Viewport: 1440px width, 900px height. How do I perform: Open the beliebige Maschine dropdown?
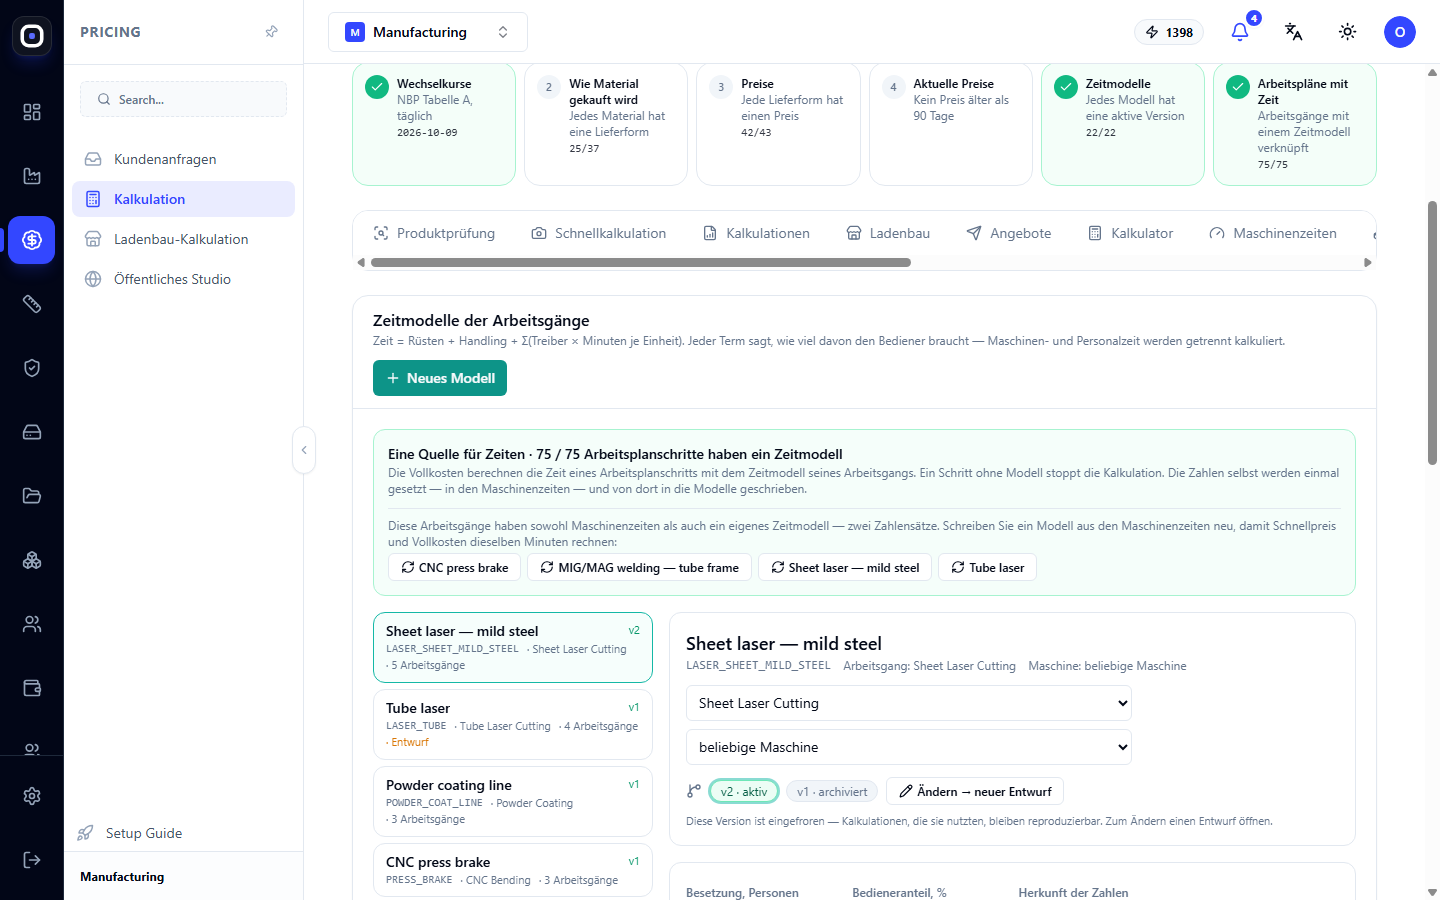pyautogui.click(x=909, y=747)
